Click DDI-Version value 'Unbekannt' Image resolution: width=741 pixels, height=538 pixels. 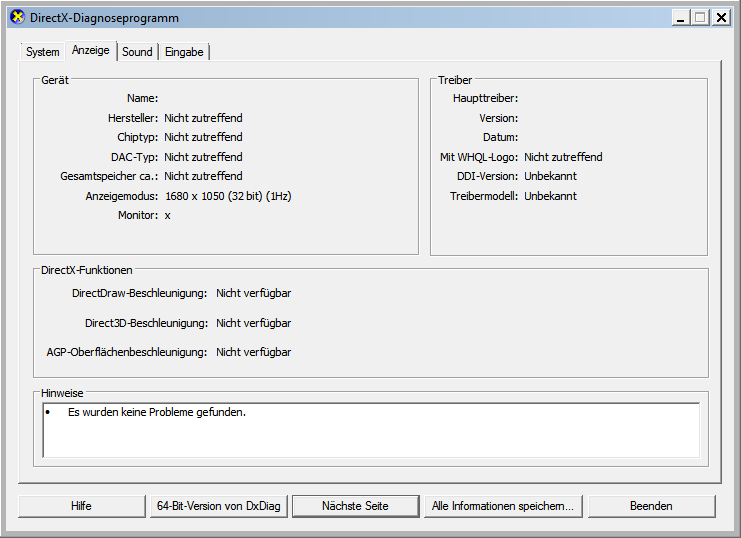point(551,176)
